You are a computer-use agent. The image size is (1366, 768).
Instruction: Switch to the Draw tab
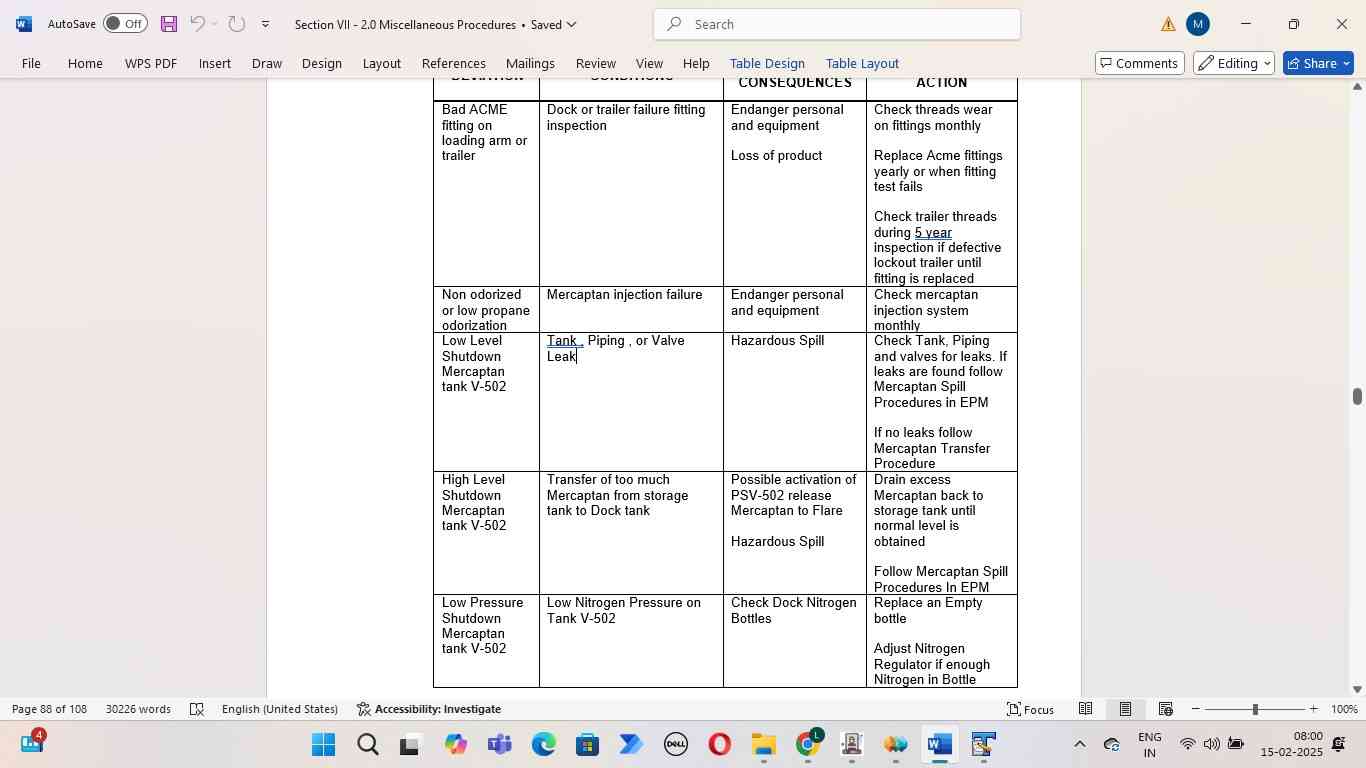267,63
